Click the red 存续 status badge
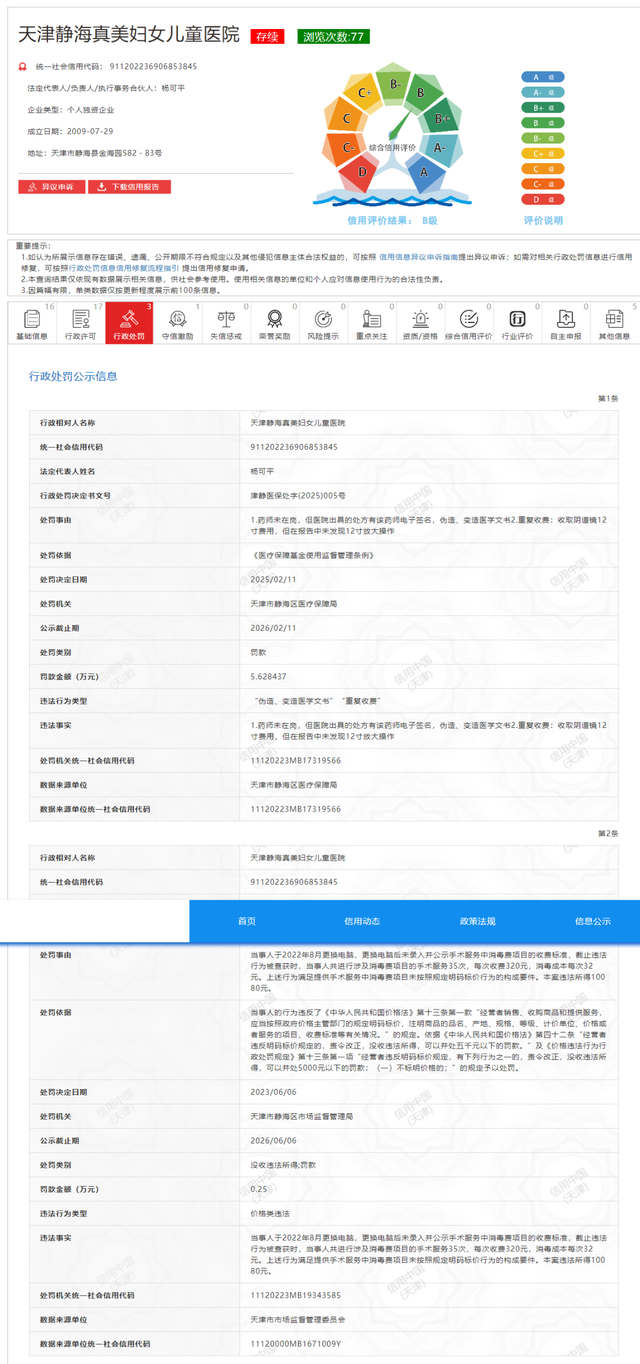The height and width of the screenshot is (1364, 640). 267,37
